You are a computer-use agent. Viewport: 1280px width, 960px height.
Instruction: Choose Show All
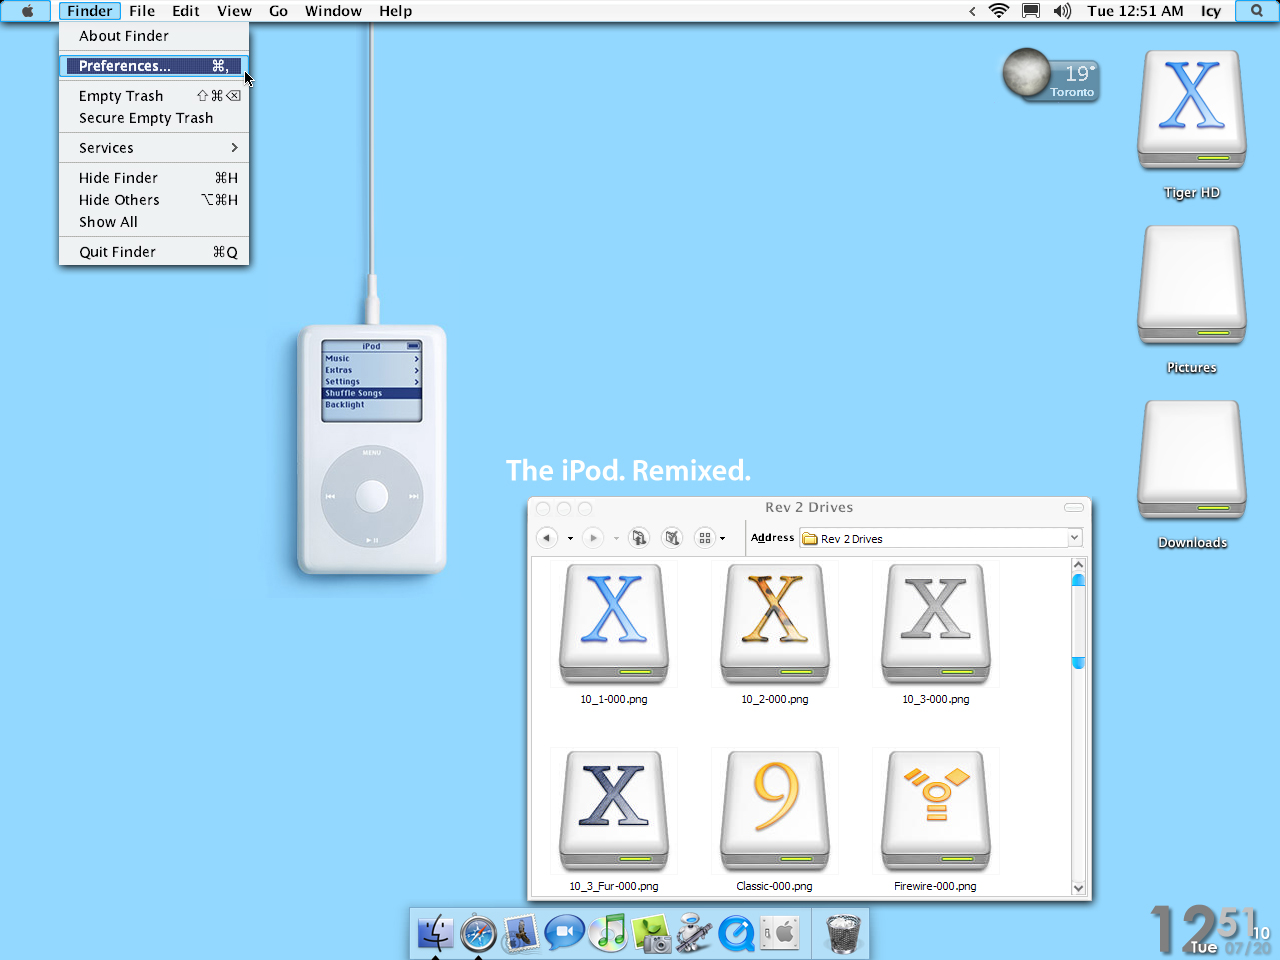point(154,222)
